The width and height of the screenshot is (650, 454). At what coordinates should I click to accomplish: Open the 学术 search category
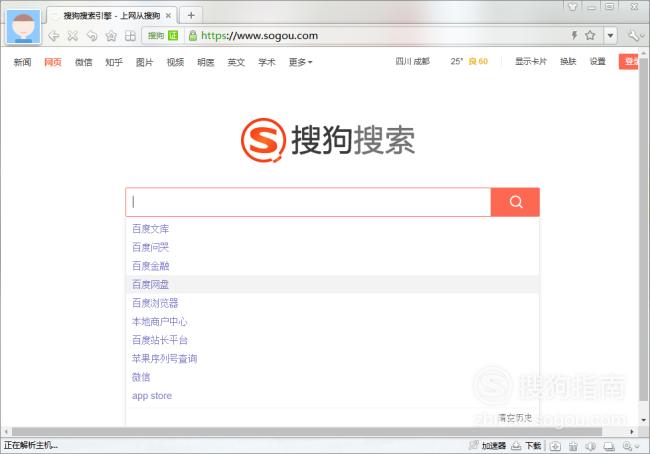267,62
